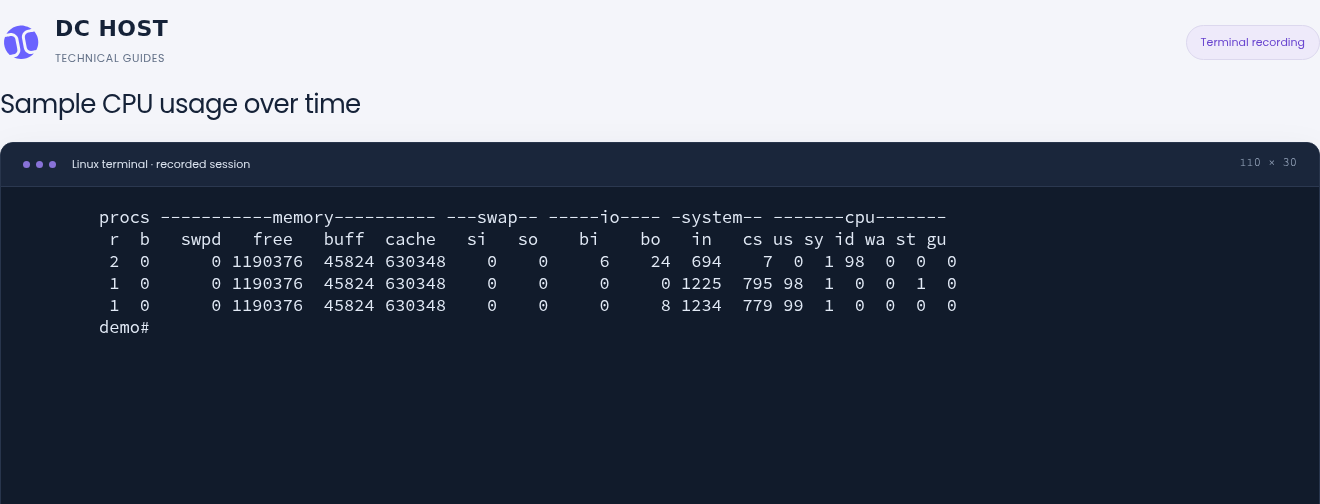Viewport: 1320px width, 504px height.
Task: Click the demo# shell prompt
Action: (125, 327)
